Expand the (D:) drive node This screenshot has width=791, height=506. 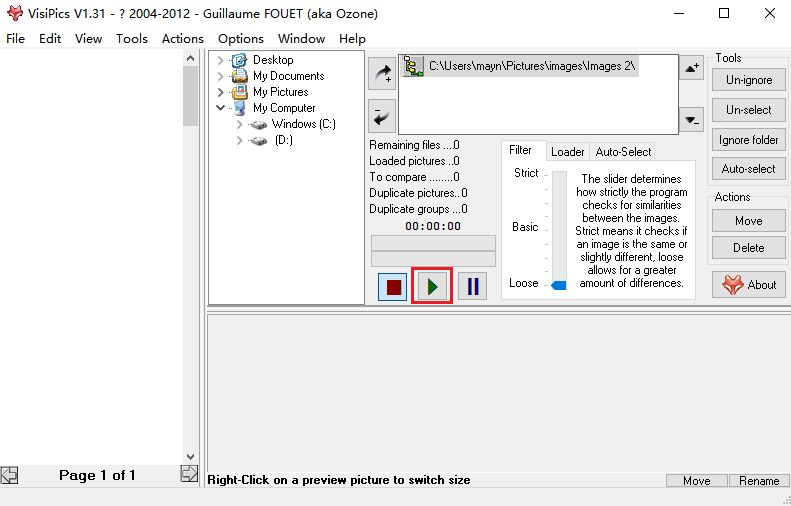pos(240,140)
